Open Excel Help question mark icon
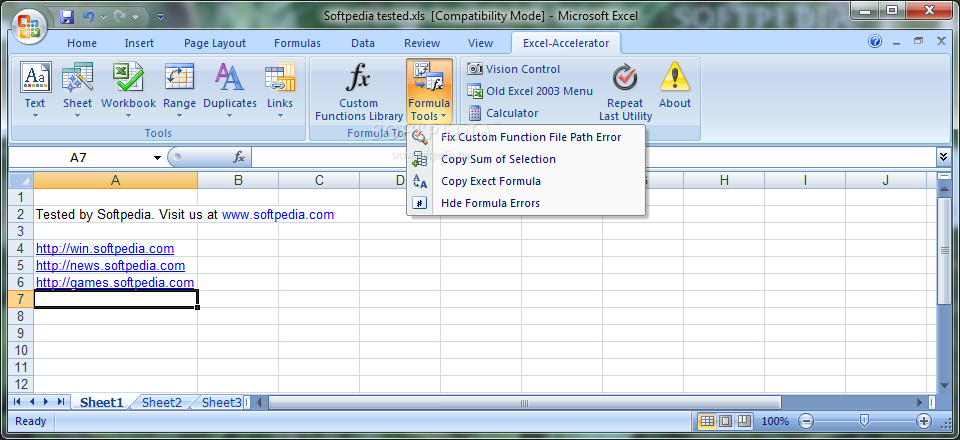This screenshot has width=960, height=440. coord(876,42)
